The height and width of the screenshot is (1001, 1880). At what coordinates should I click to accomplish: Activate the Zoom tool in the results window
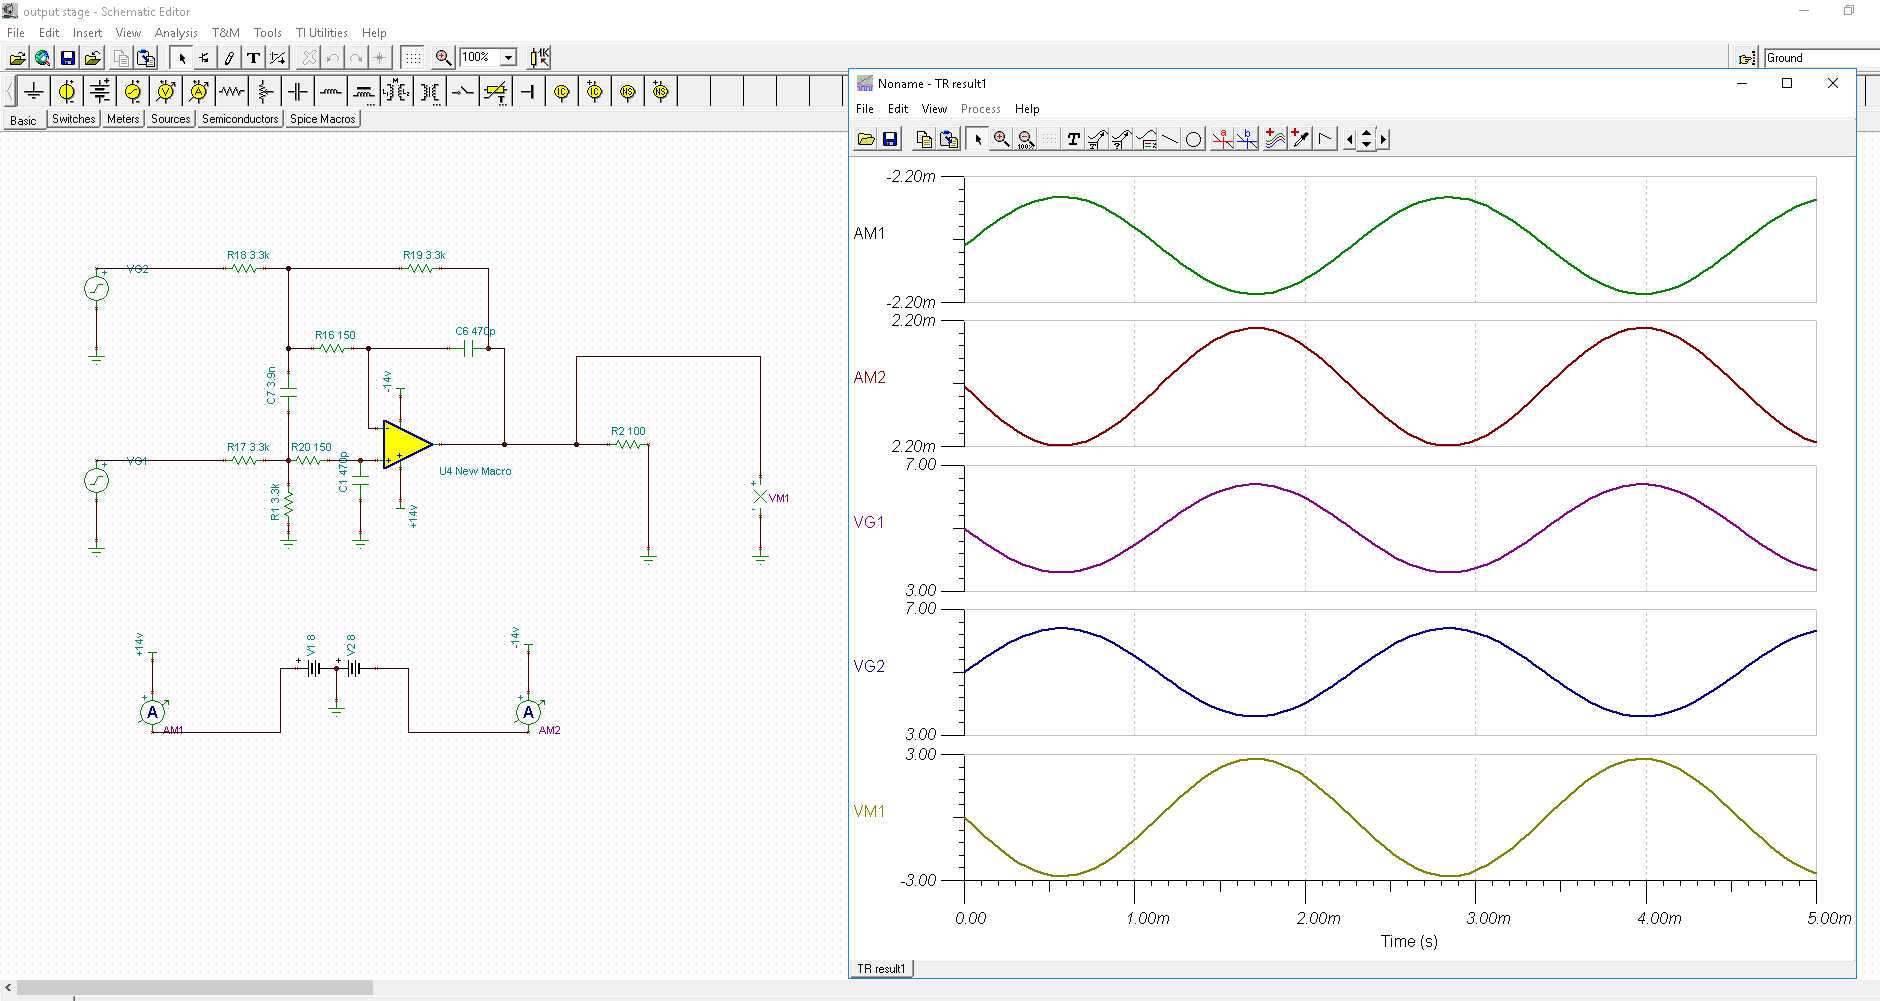coord(1001,139)
